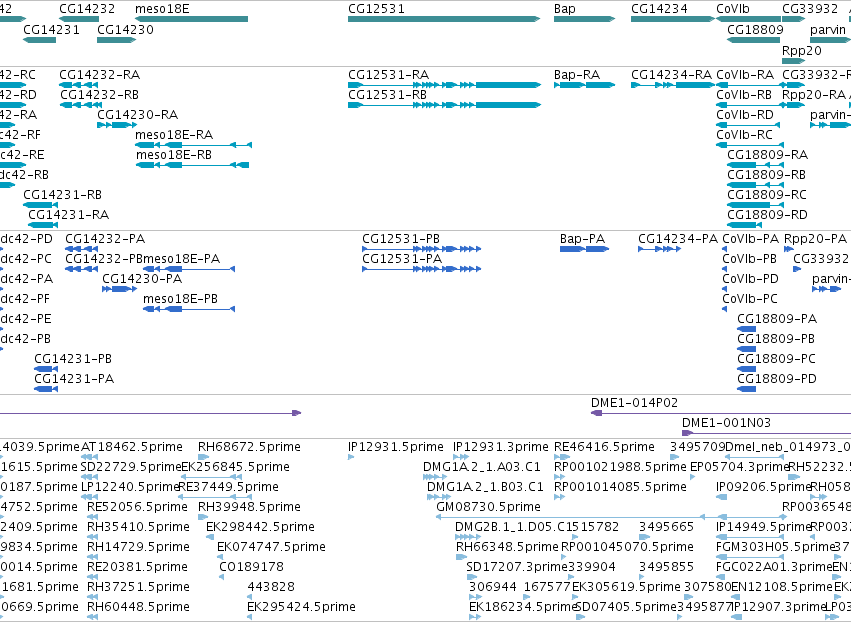Click the meso18E gene label
Image resolution: width=851 pixels, height=622 pixels.
162,9
